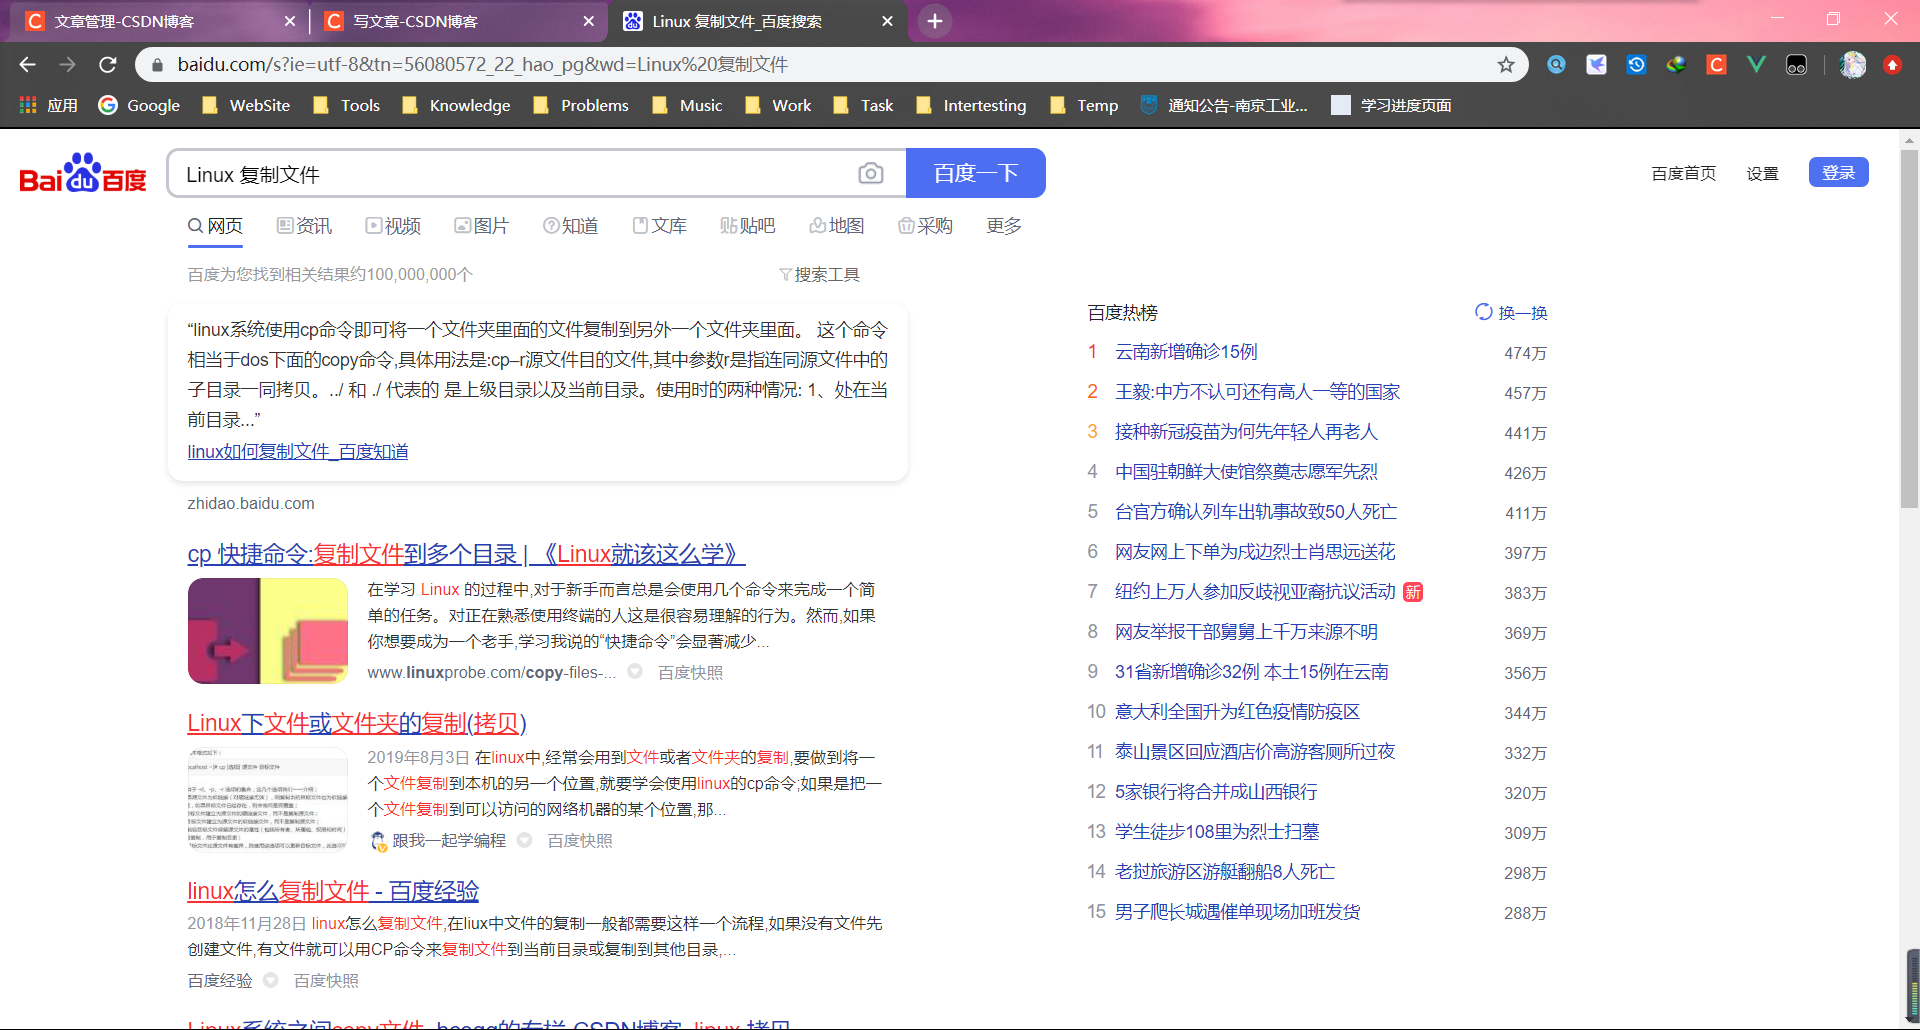The width and height of the screenshot is (1920, 1030).
Task: Open the 应用 apps shortcut
Action: (48, 105)
